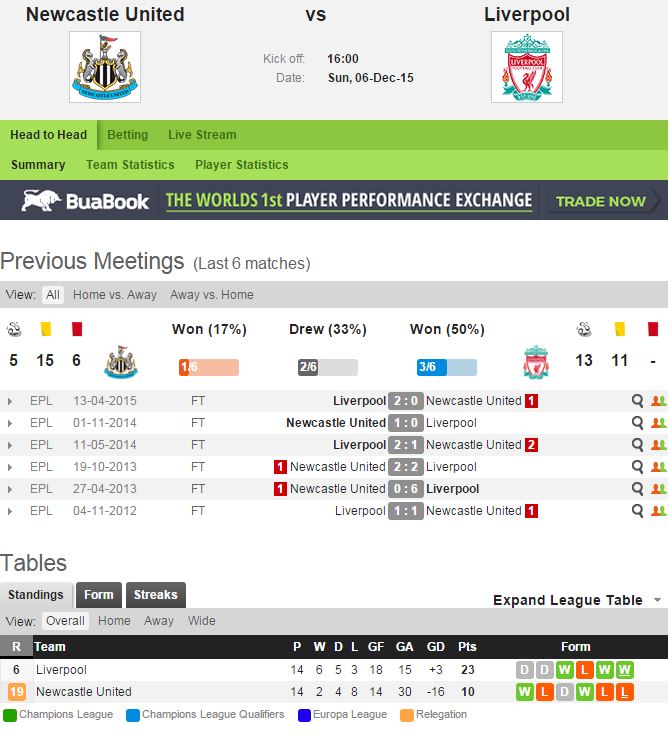Click the 0 : 6 score box
The height and width of the screenshot is (751, 669).
point(405,489)
